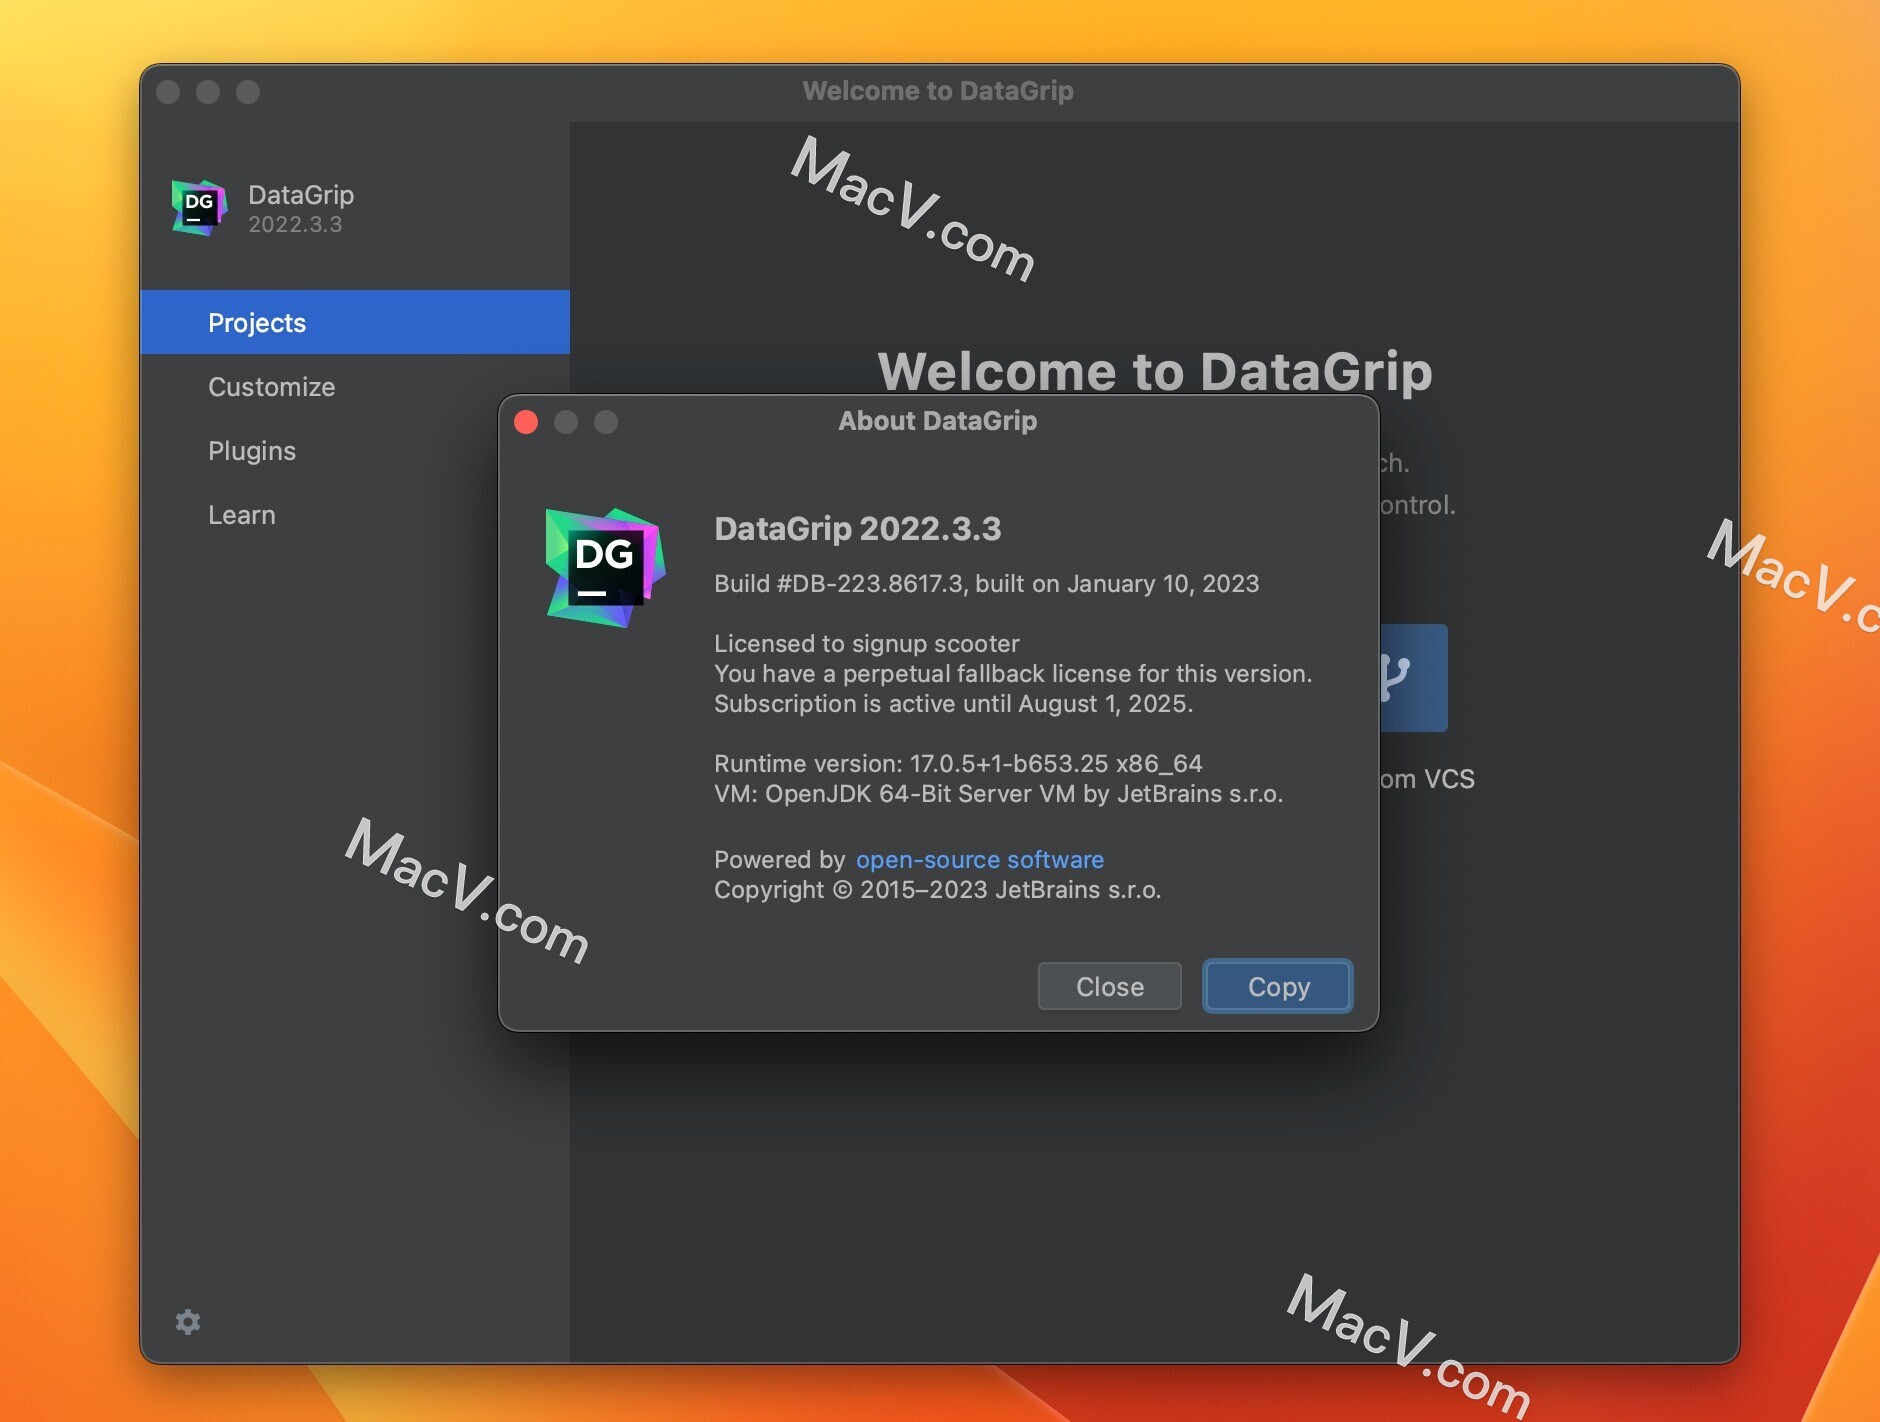Open the Learn tab
The height and width of the screenshot is (1422, 1880).
click(x=355, y=514)
